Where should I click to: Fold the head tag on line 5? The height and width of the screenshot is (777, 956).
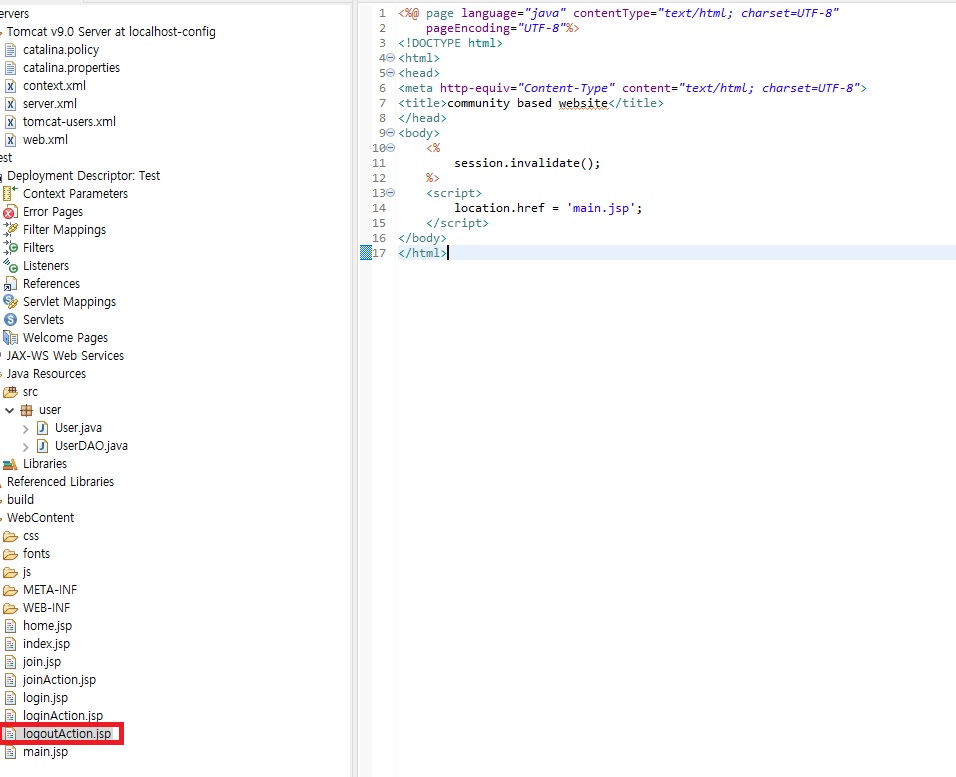click(x=391, y=73)
